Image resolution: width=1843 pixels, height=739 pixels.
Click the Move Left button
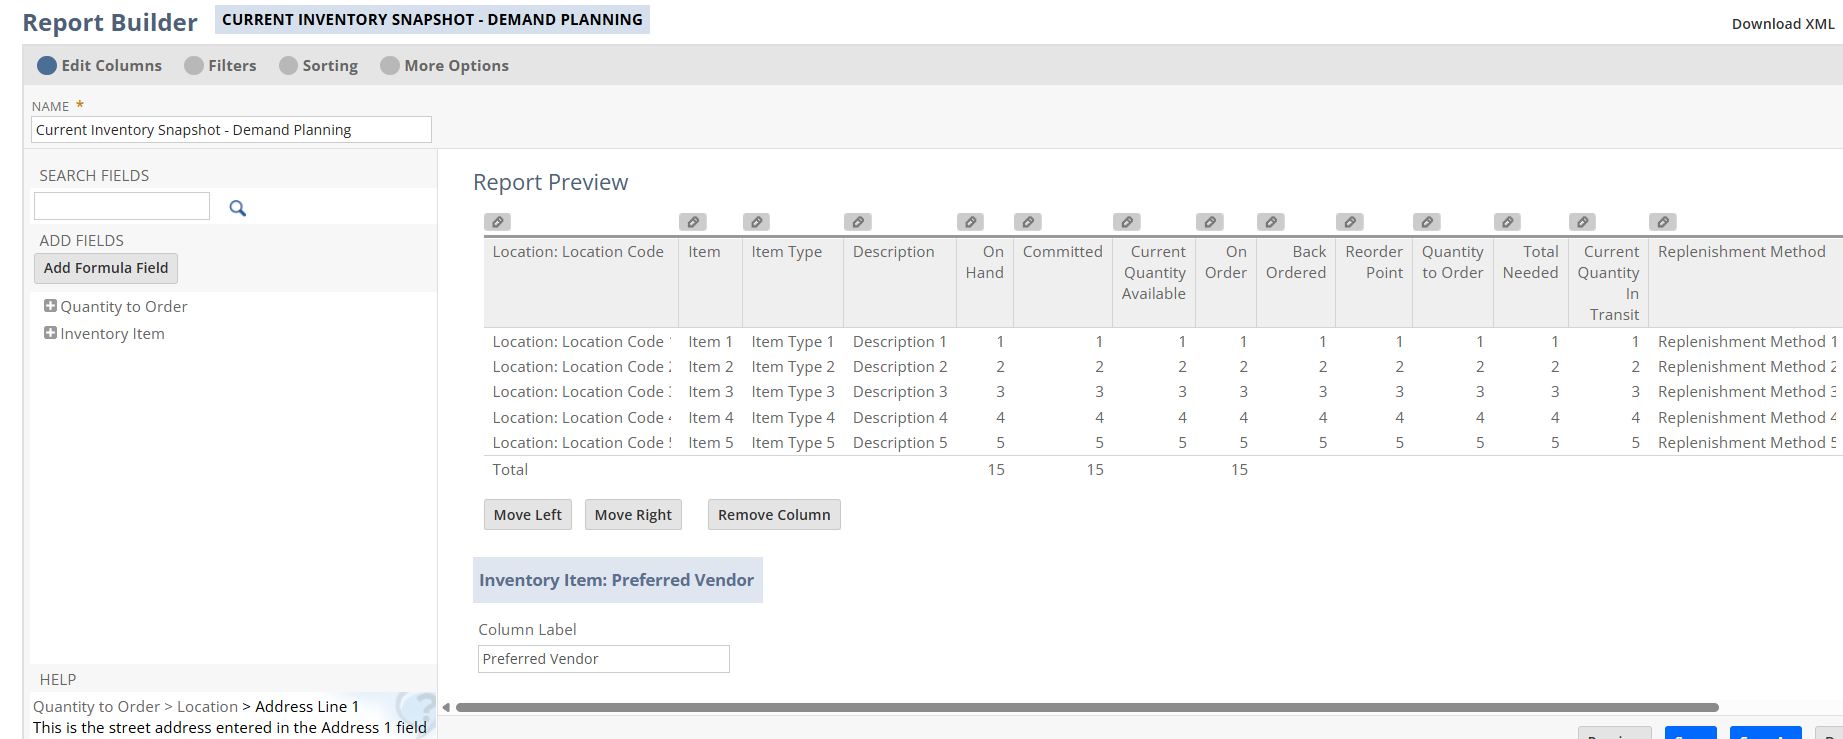click(x=528, y=515)
